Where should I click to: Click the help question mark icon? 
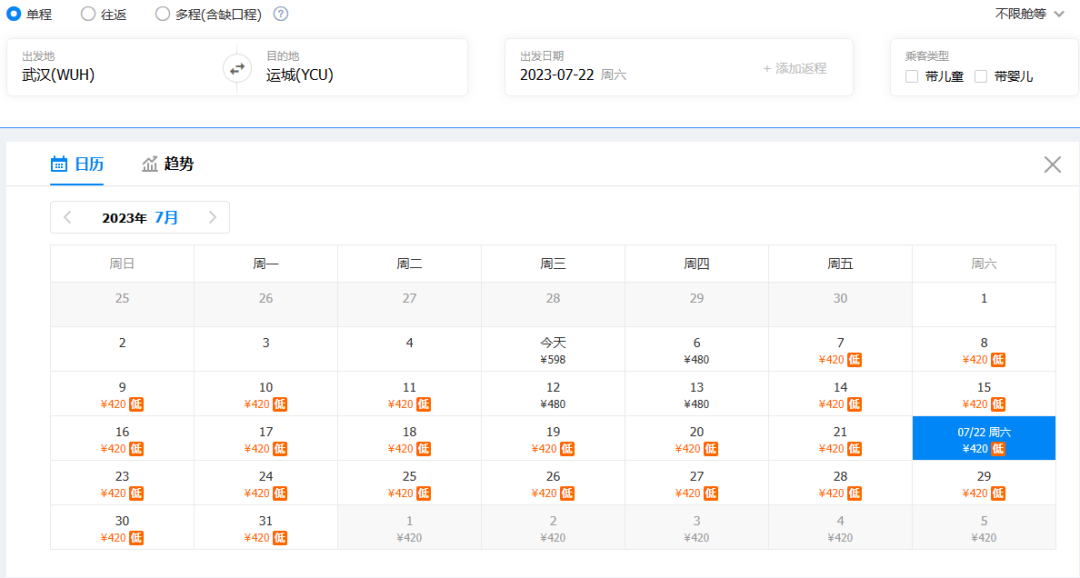click(x=281, y=14)
